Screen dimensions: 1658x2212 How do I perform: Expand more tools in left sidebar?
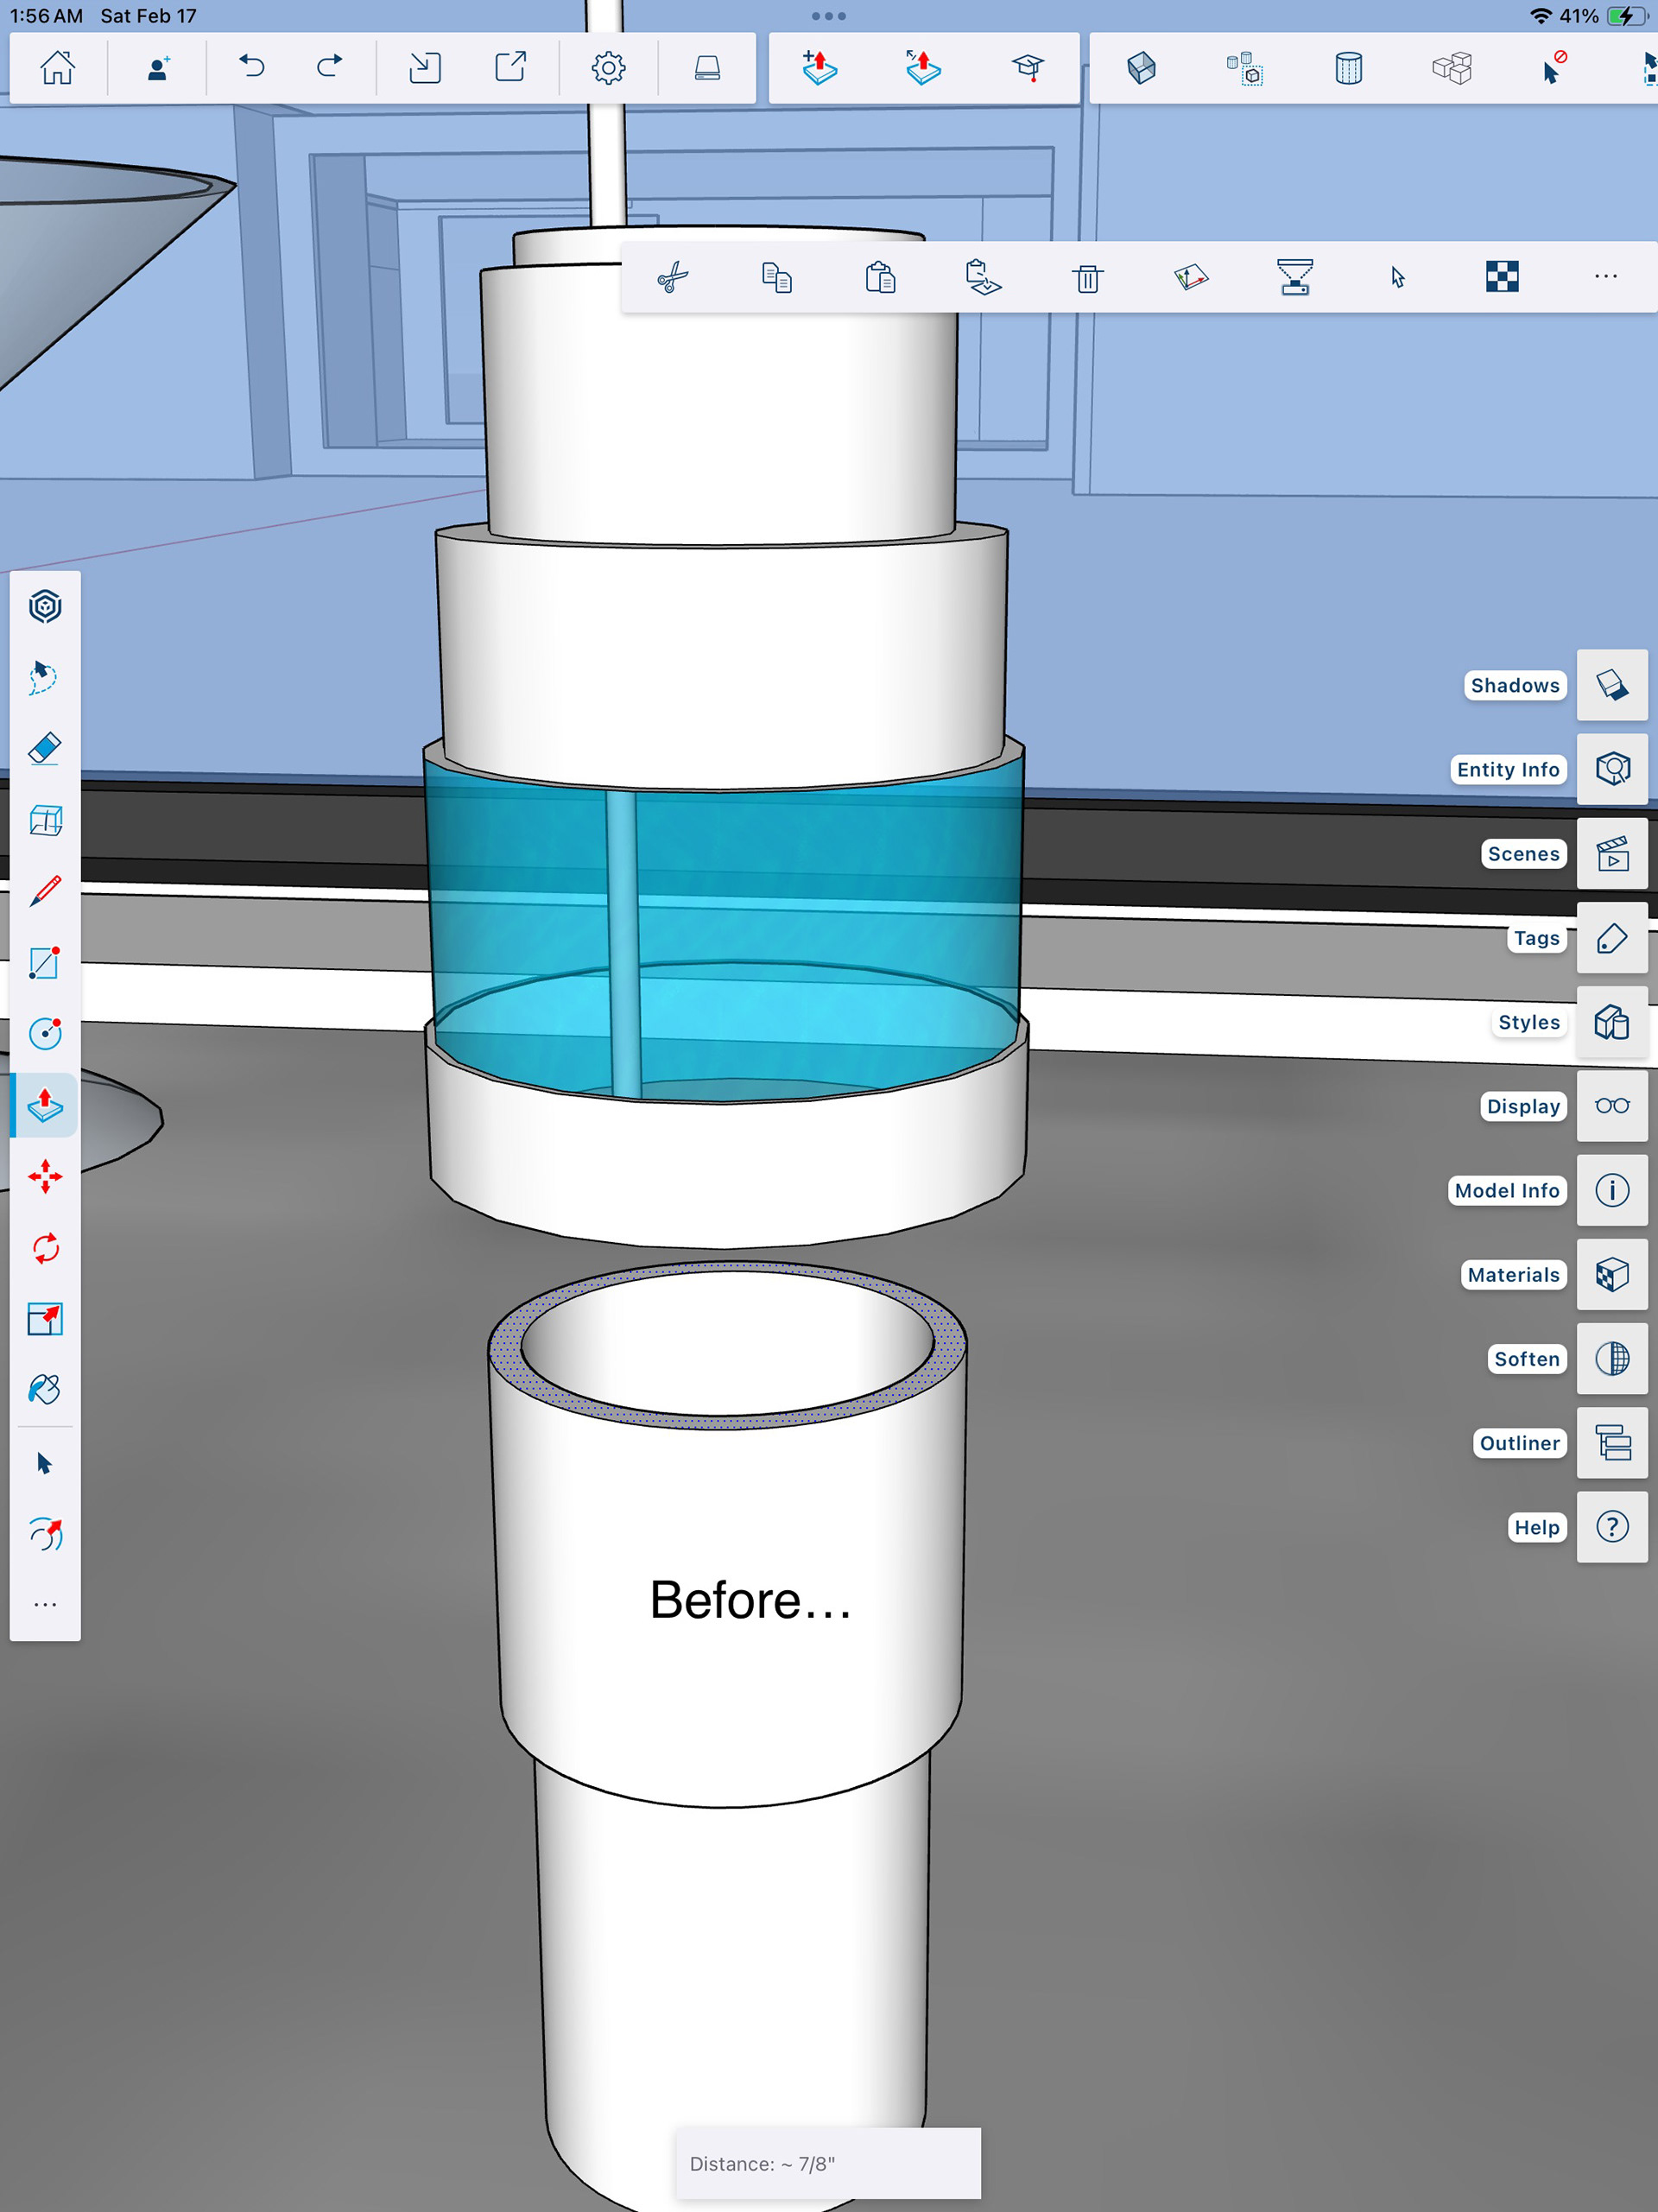[x=45, y=1605]
